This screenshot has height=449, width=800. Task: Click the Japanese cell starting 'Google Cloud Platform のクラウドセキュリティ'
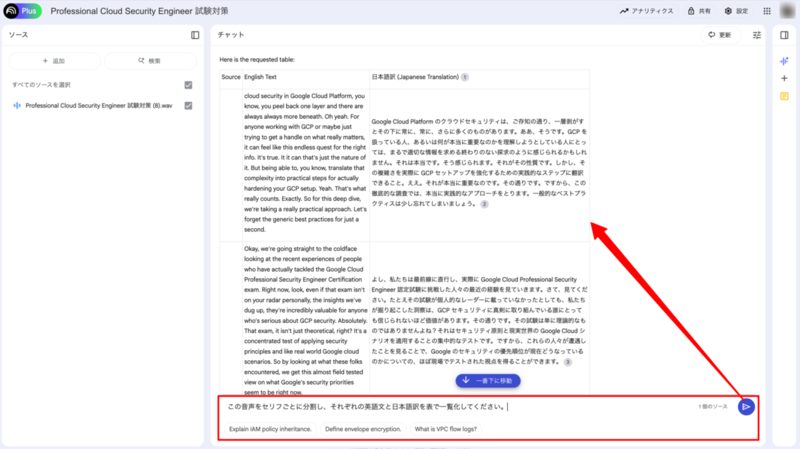click(479, 163)
